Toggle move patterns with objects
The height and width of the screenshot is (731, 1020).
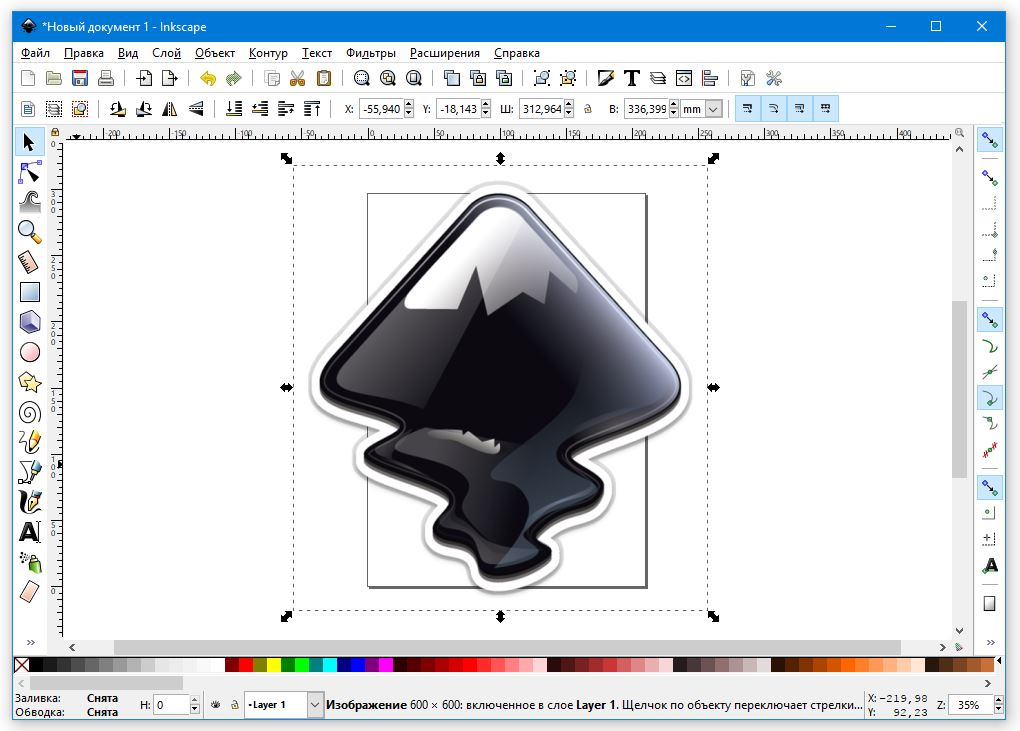[825, 109]
